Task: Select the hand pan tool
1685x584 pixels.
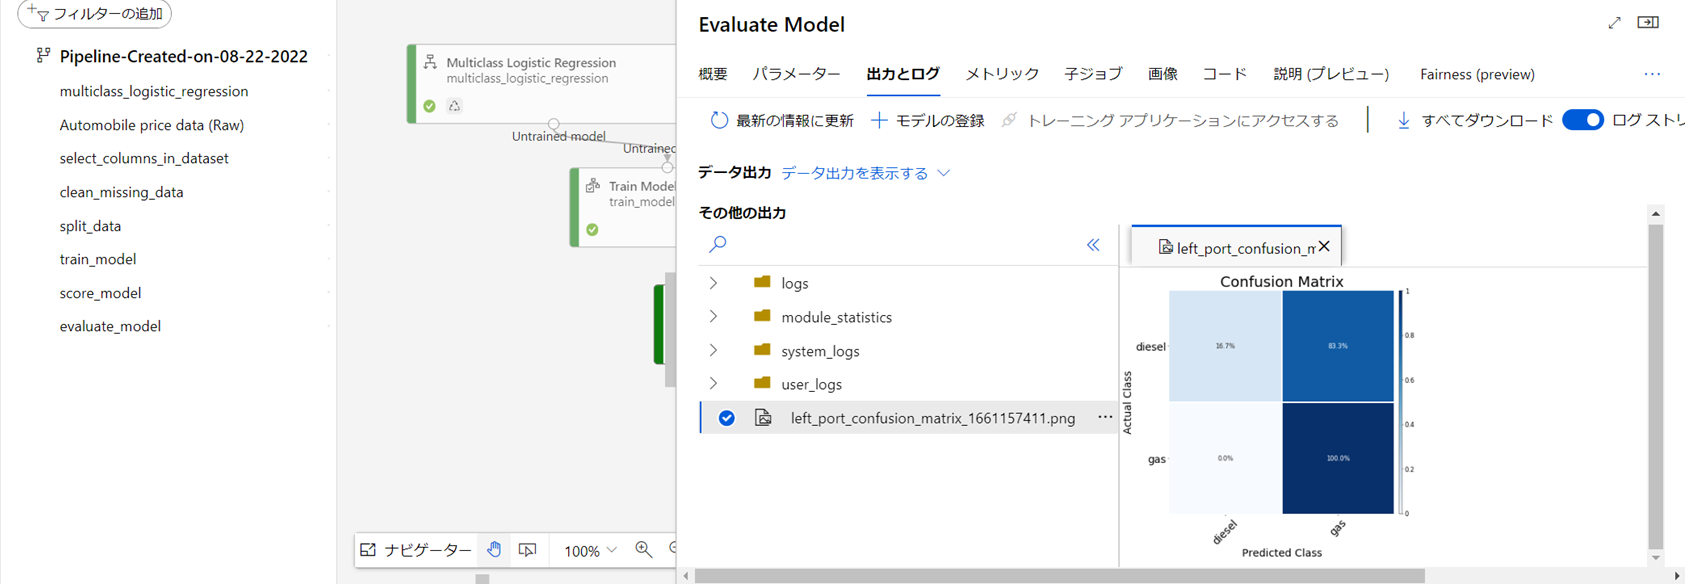Action: pyautogui.click(x=494, y=550)
